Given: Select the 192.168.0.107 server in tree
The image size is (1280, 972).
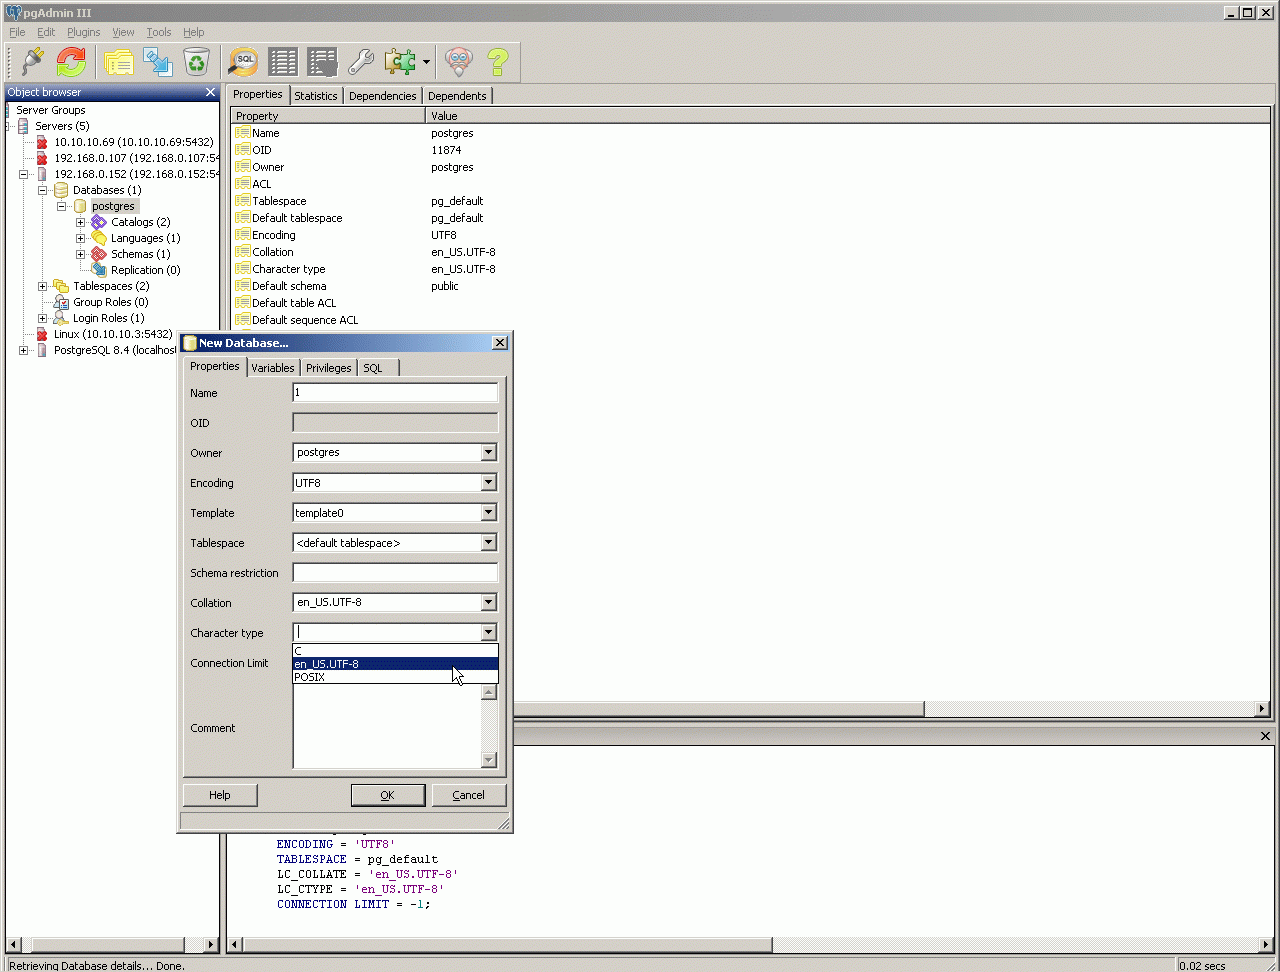Looking at the screenshot, I should 136,158.
